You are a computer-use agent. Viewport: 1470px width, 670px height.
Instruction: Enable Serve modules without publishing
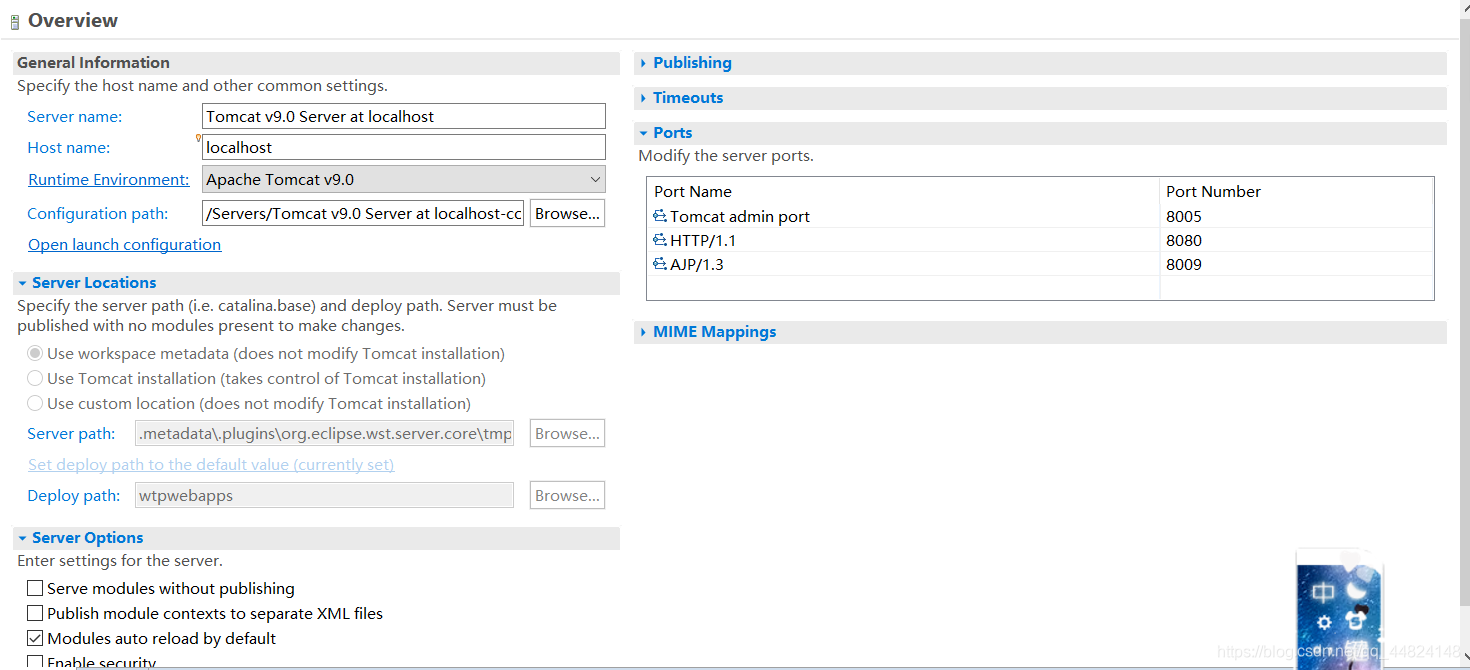tap(35, 588)
